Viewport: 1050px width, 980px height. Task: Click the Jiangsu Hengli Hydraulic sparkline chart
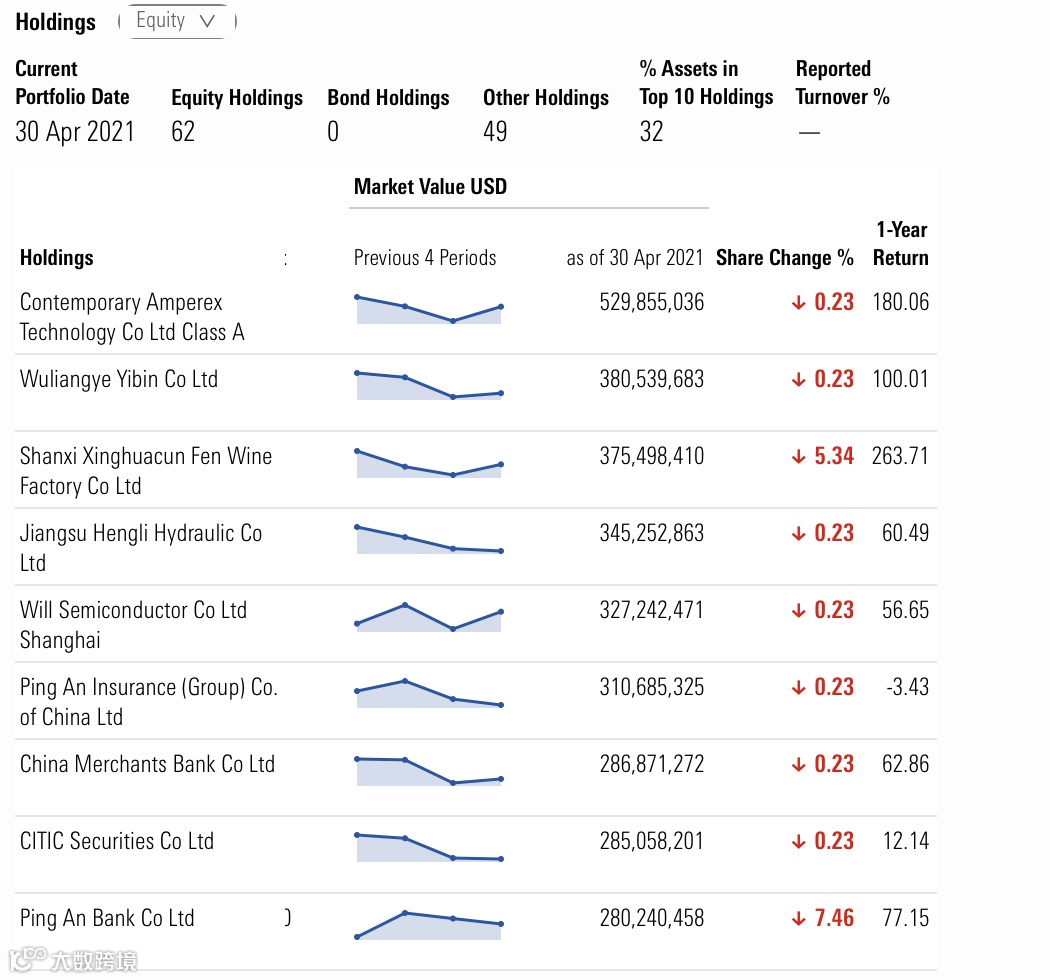[429, 539]
